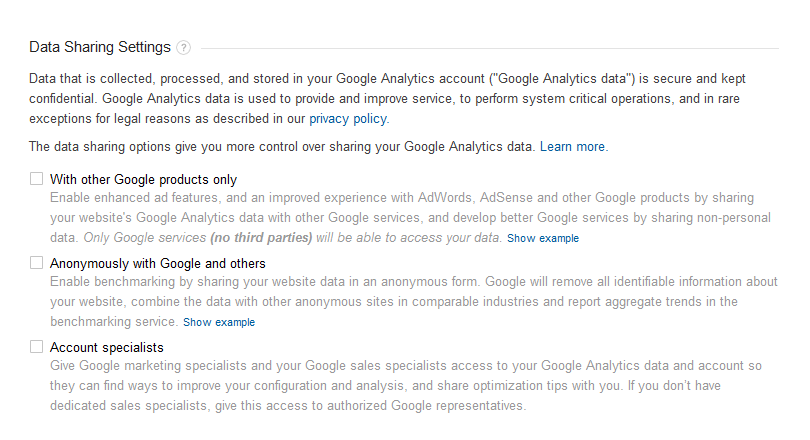Show example for the benchmarking service option
810x440 pixels.
[219, 322]
